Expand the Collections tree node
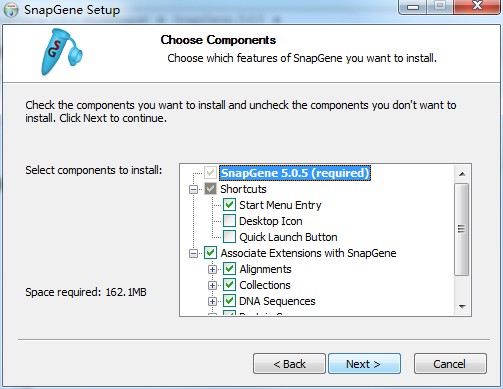This screenshot has width=503, height=389. [212, 285]
